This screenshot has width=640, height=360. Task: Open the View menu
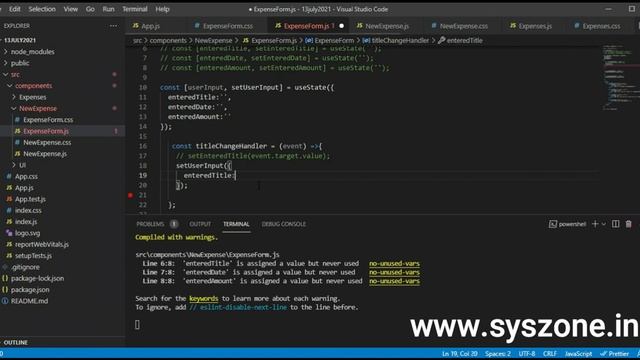coord(71,9)
